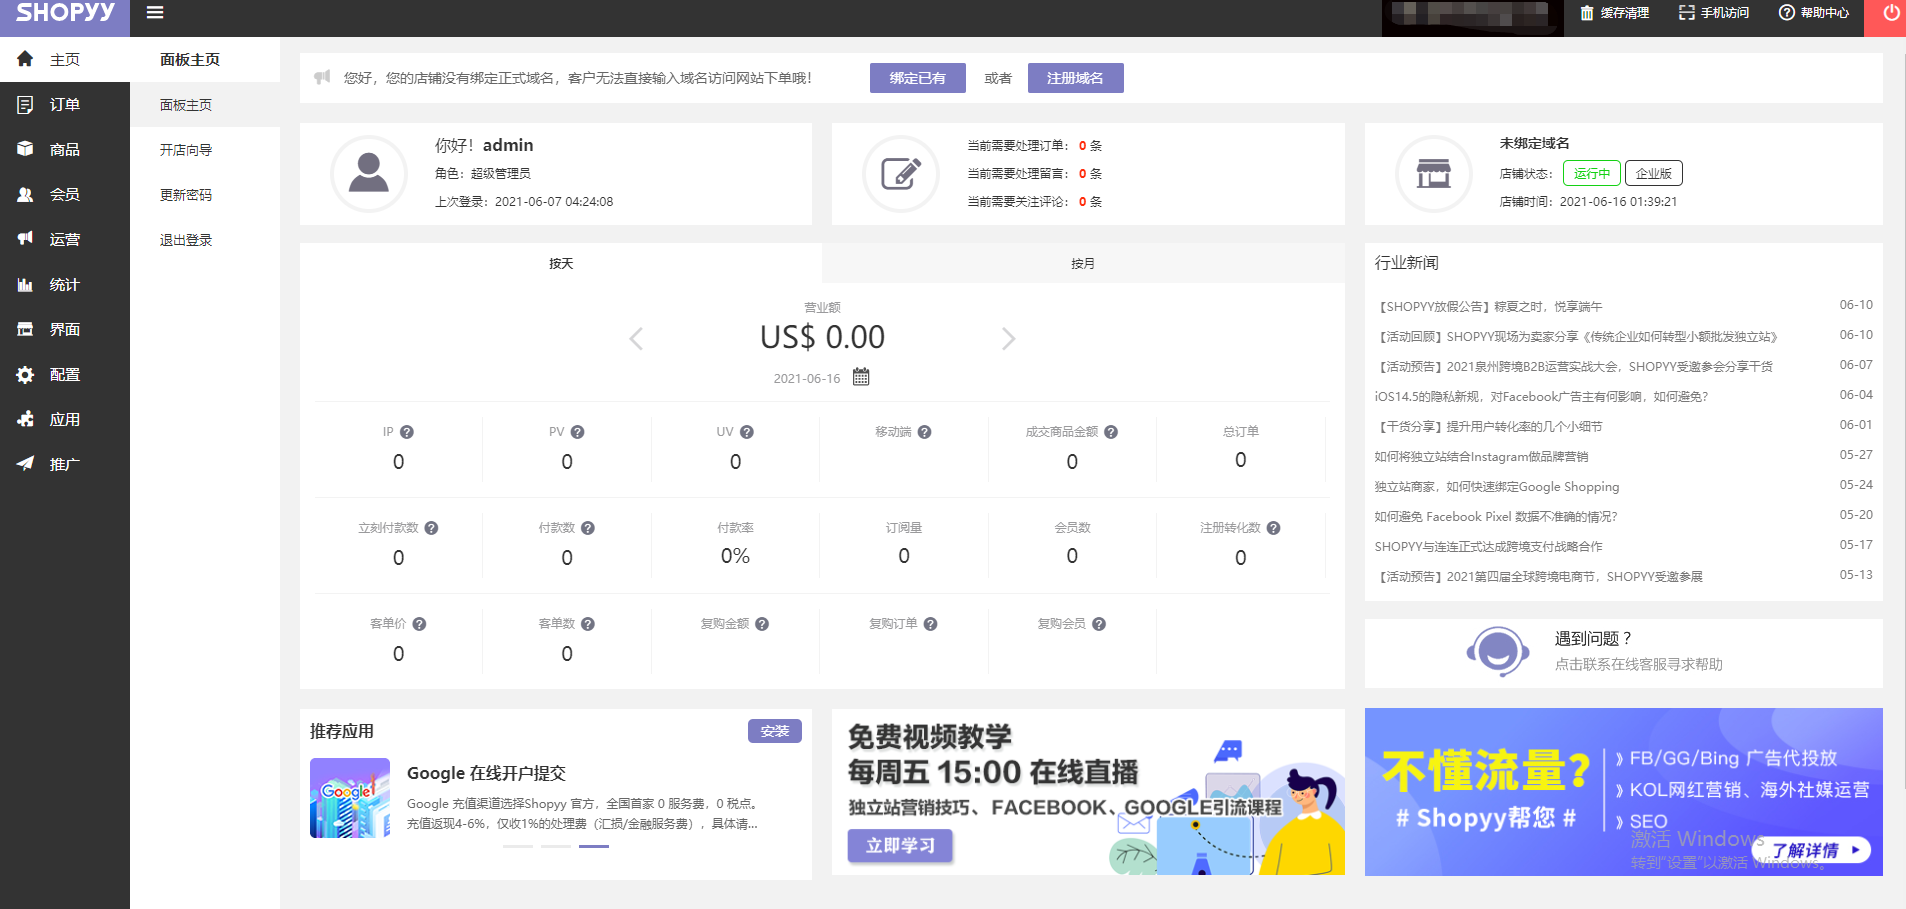Click the 付款数 help icon
Screen dimensions: 1906x909
tap(588, 528)
